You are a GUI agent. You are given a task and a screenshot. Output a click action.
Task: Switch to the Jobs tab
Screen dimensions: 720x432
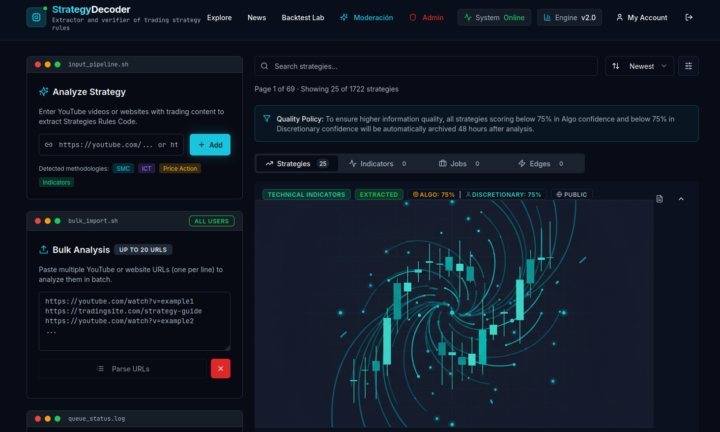click(x=459, y=163)
